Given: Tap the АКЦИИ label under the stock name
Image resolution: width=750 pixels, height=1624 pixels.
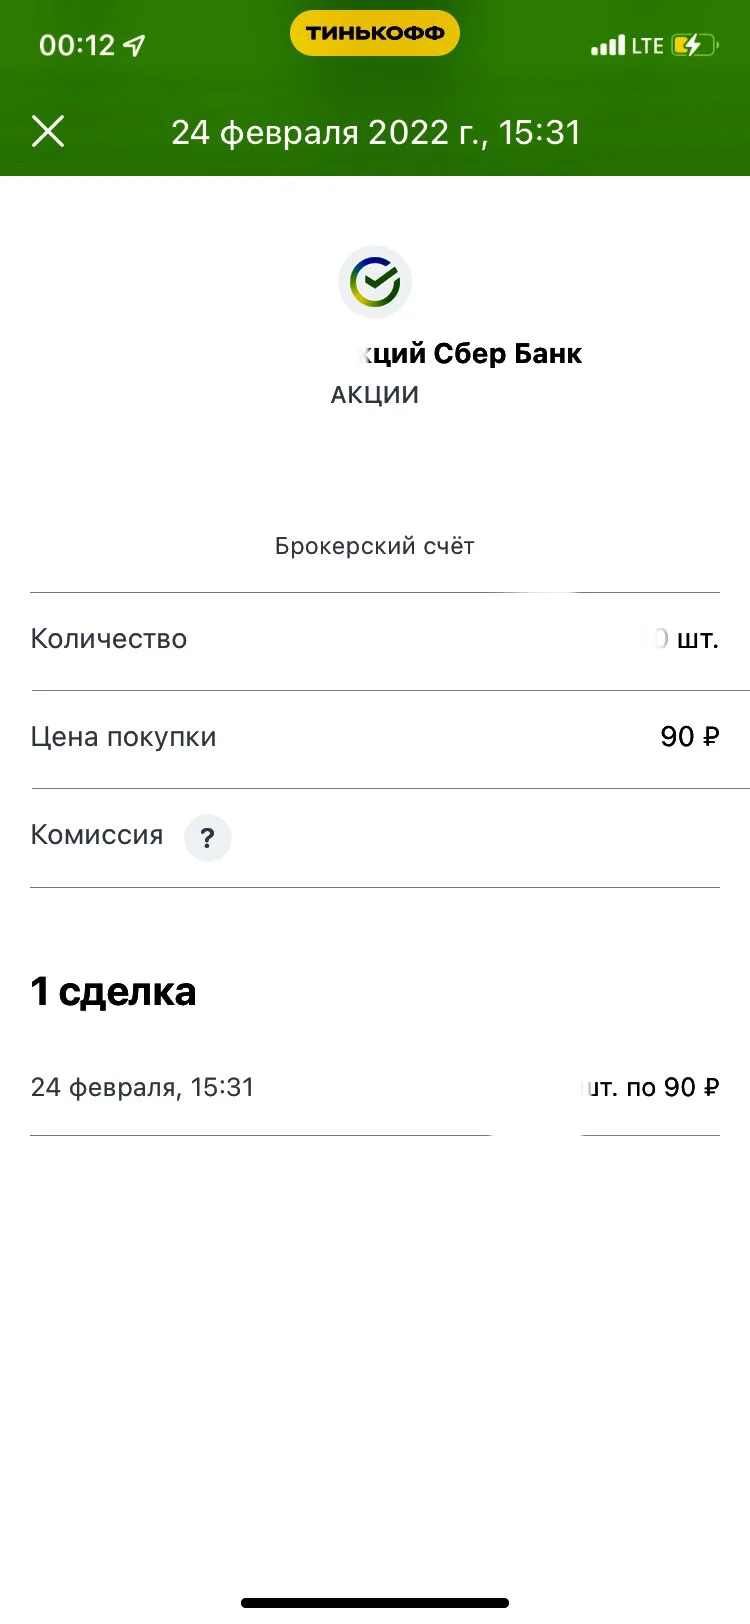Looking at the screenshot, I should (x=375, y=395).
